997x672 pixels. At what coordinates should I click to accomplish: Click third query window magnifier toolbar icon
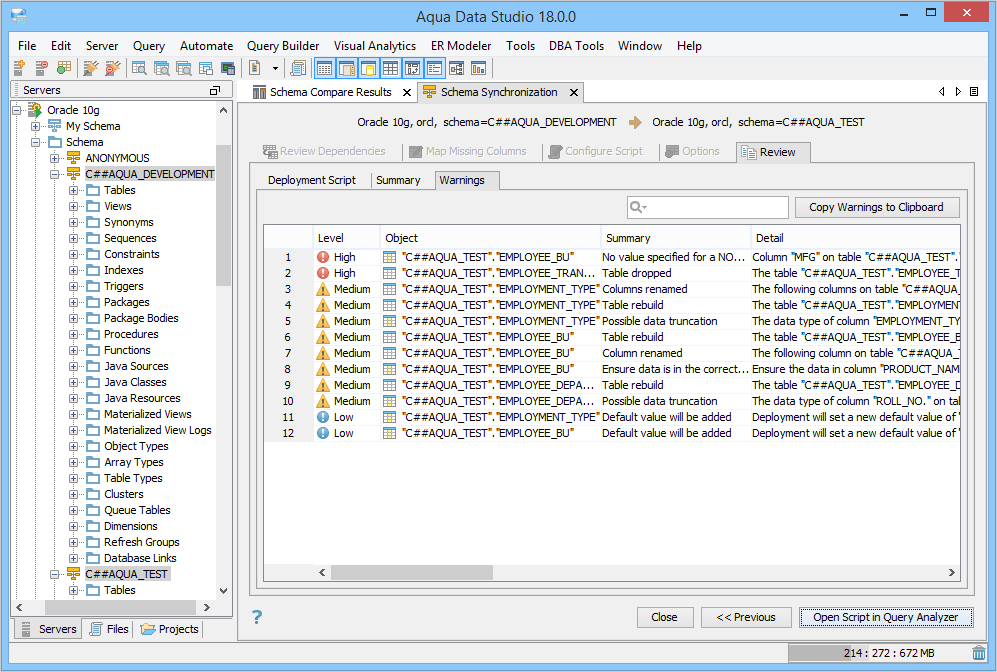(x=184, y=68)
